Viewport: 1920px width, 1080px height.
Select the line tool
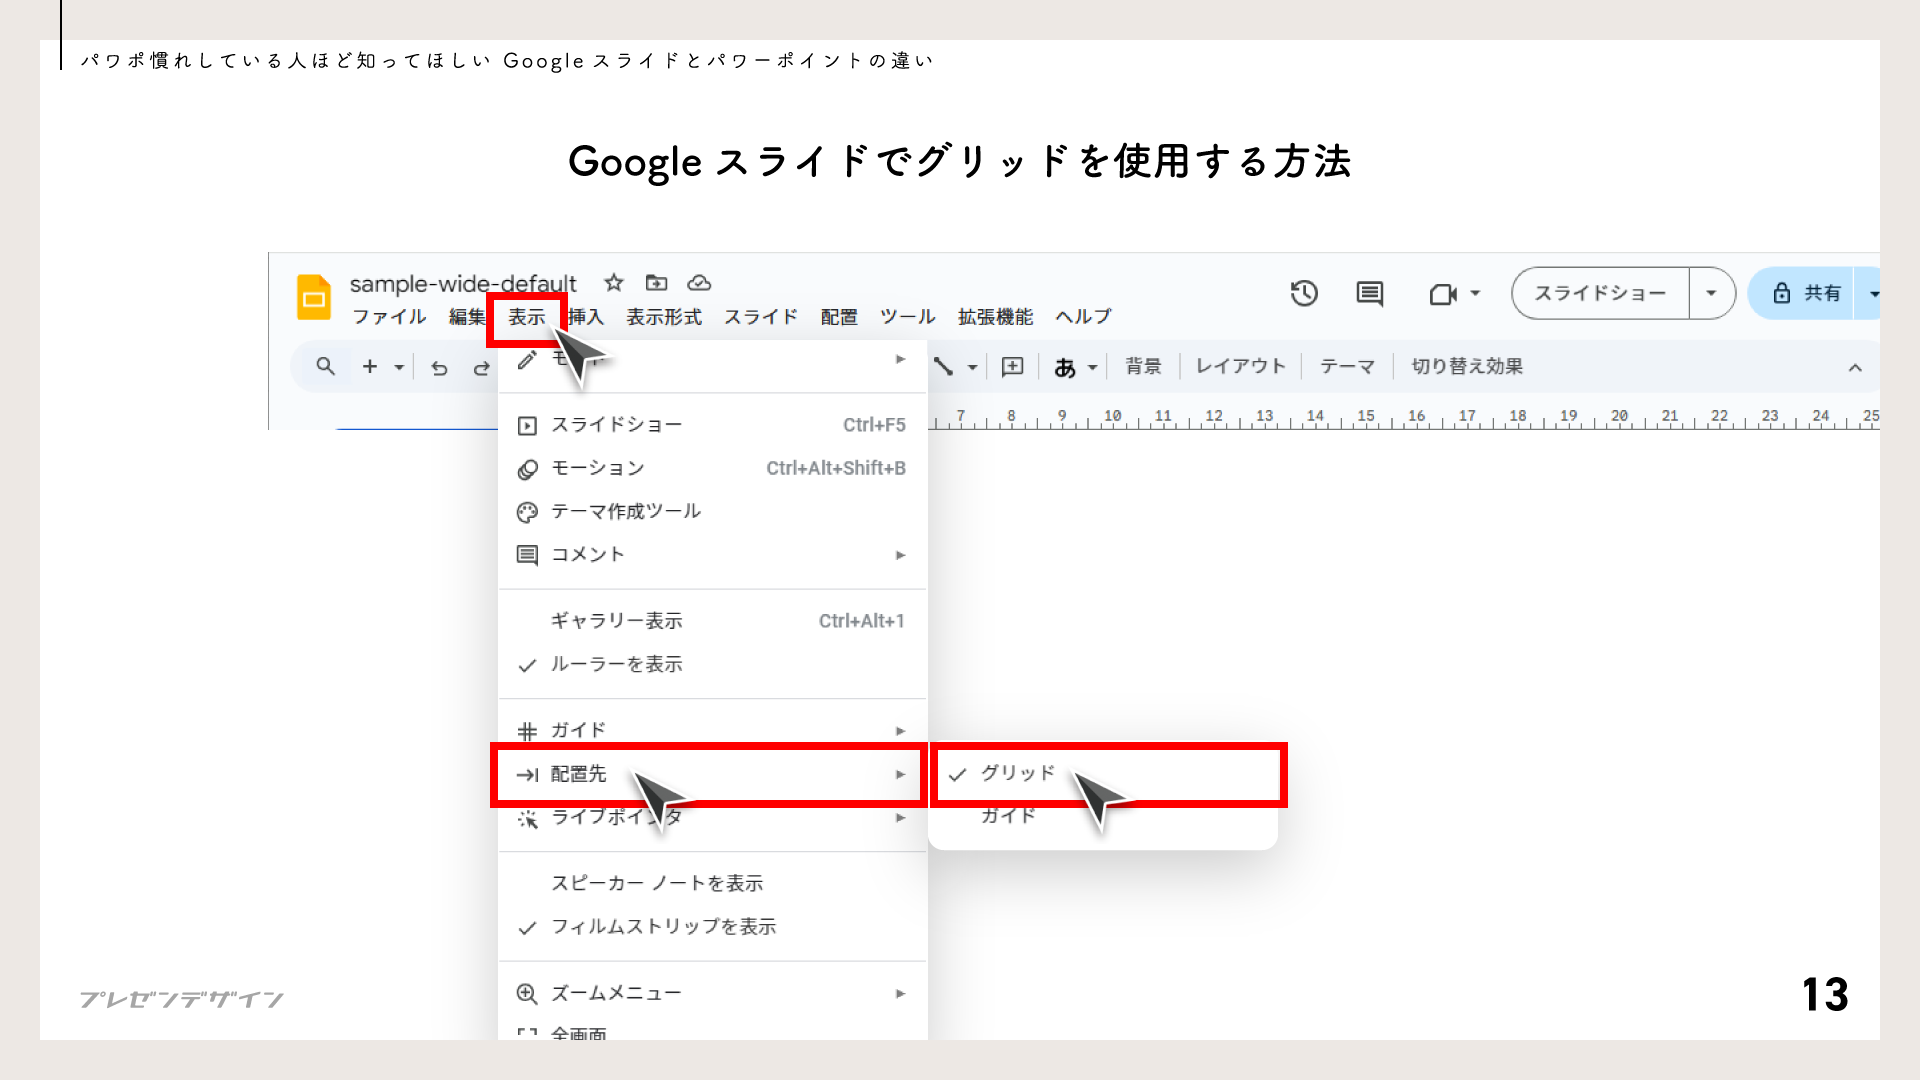tap(943, 367)
